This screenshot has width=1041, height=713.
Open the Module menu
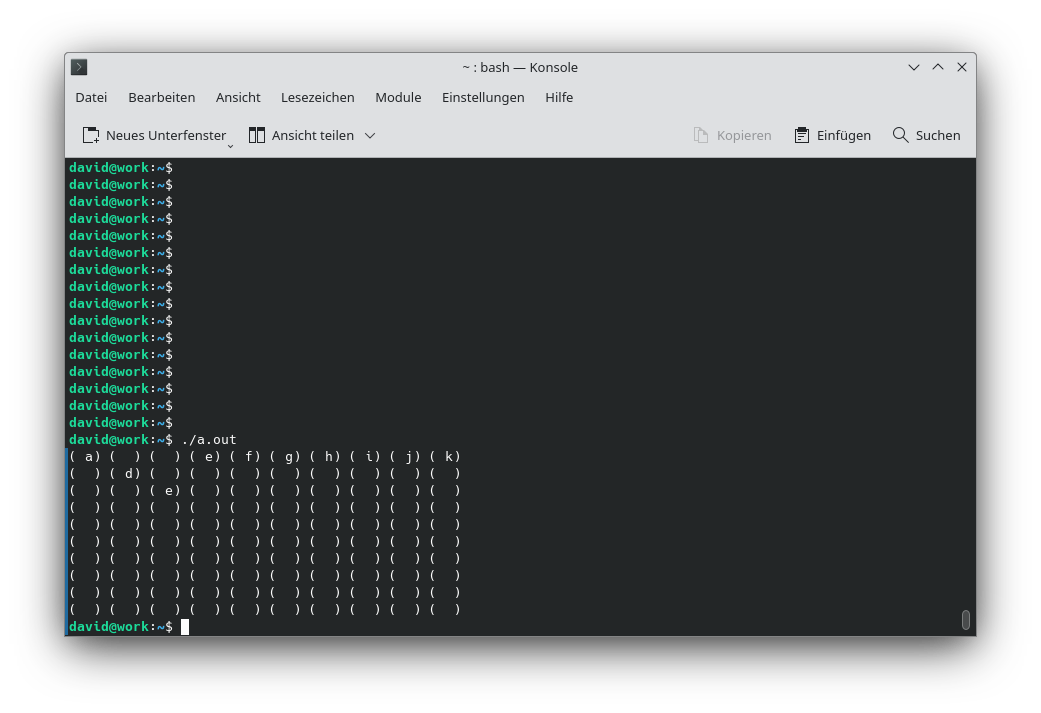pos(398,97)
